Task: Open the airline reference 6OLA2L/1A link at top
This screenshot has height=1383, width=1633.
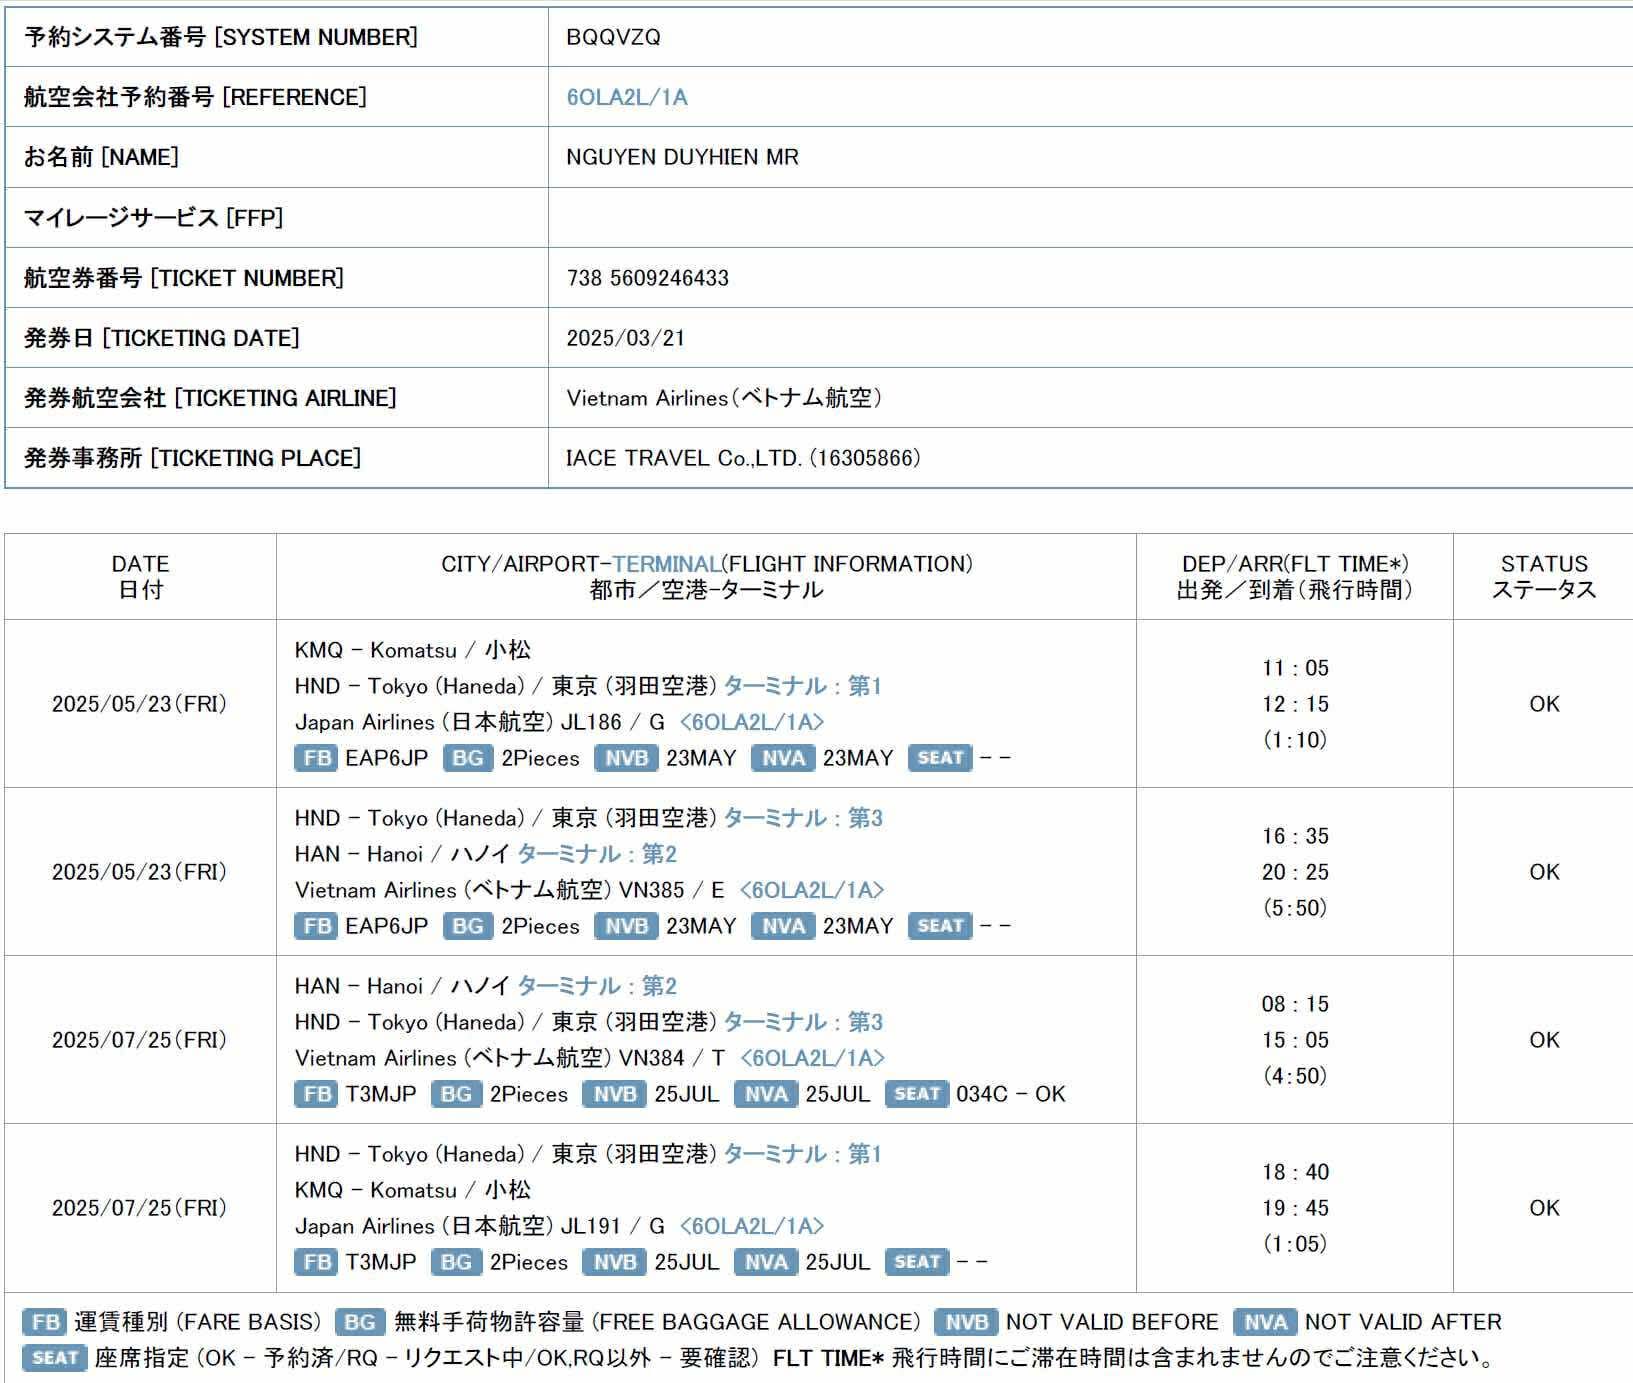Action: click(x=627, y=97)
